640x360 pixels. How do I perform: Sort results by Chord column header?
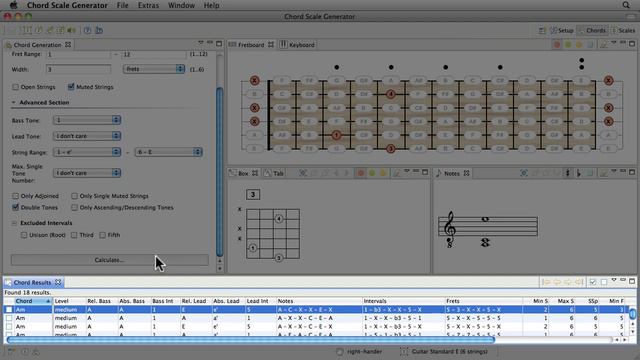click(x=33, y=301)
